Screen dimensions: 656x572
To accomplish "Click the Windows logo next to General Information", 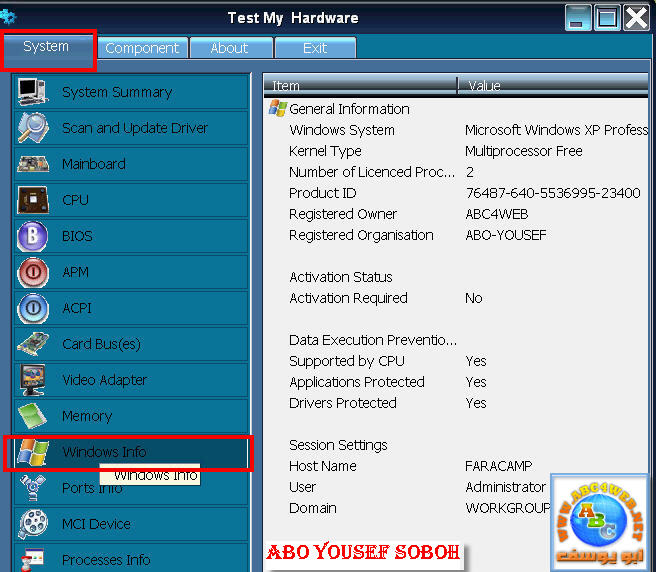I will tap(277, 108).
